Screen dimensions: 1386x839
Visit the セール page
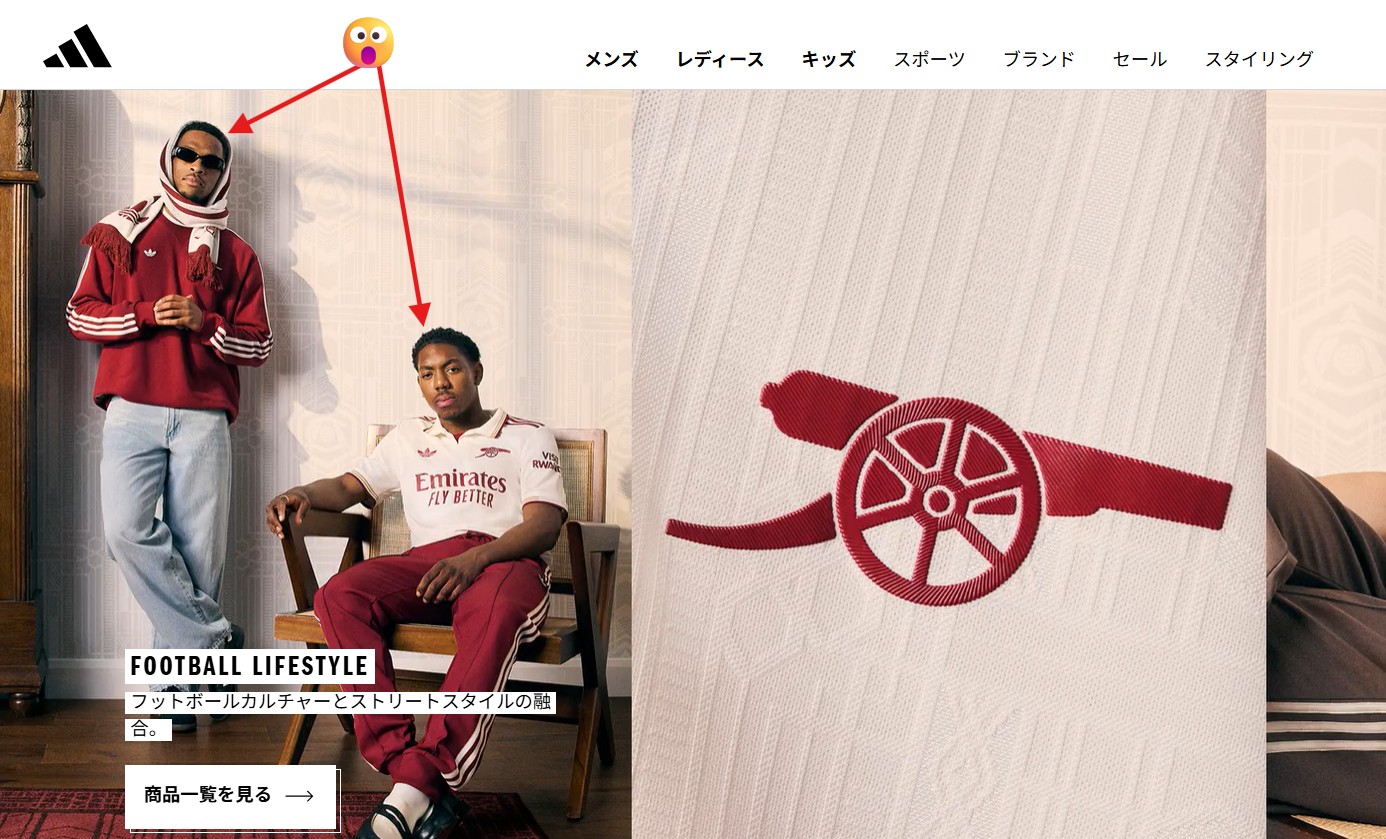click(x=1140, y=59)
